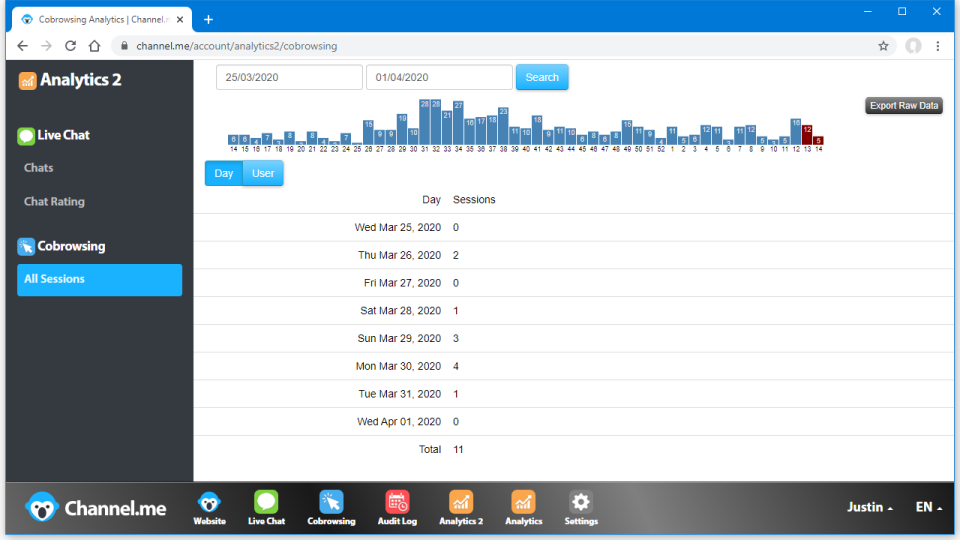
Task: Click the Search button
Action: pyautogui.click(x=542, y=77)
